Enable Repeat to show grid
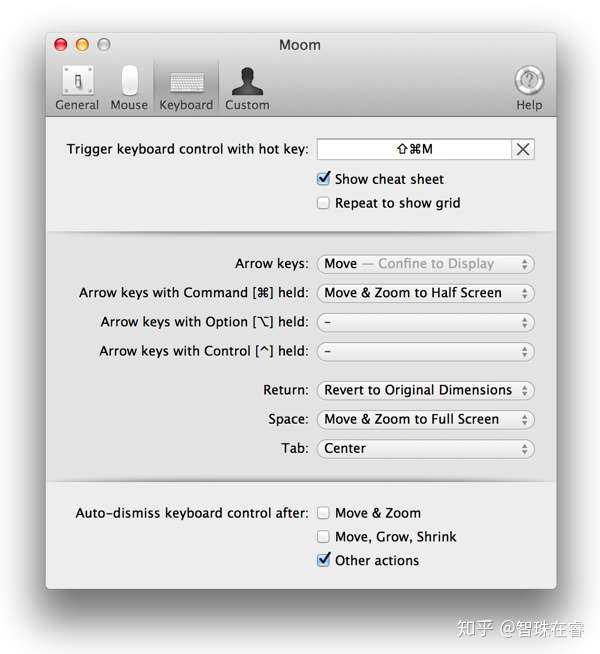 pyautogui.click(x=323, y=203)
